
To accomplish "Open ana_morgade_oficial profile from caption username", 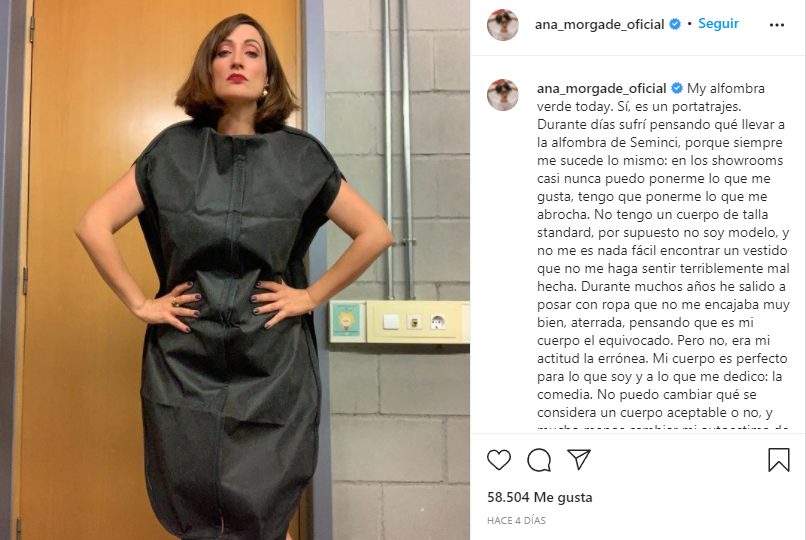I will 601,89.
